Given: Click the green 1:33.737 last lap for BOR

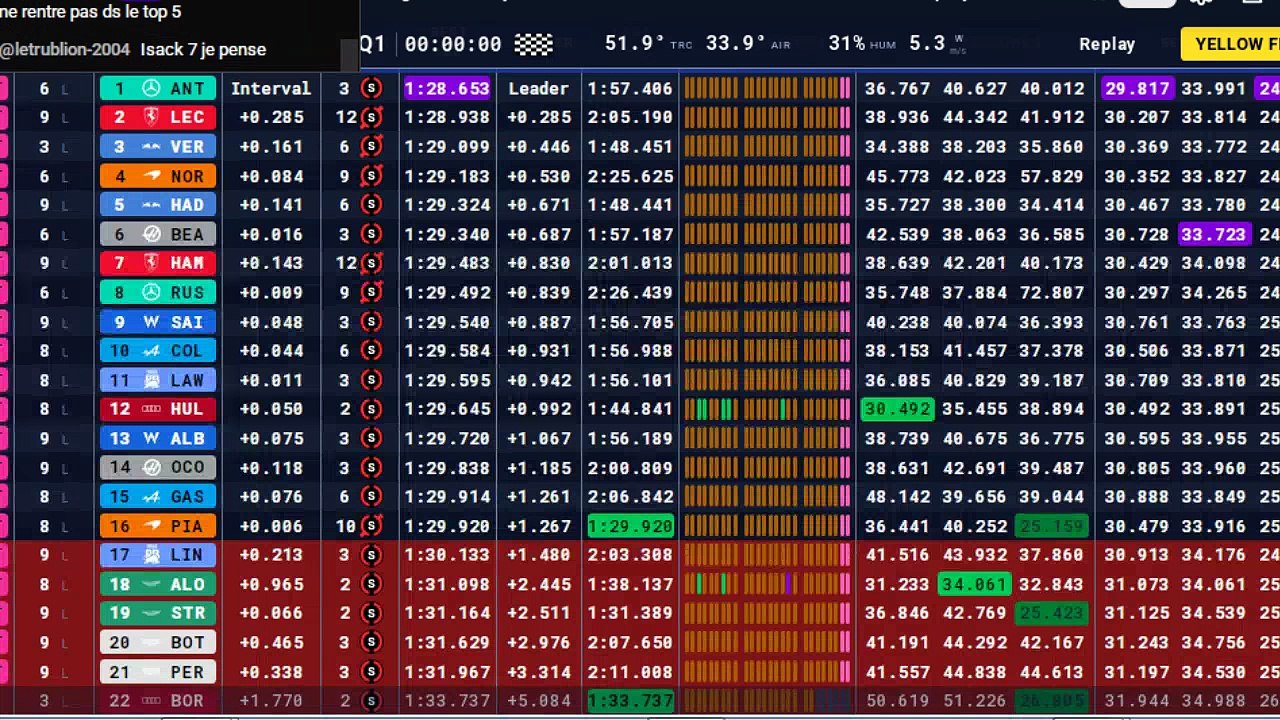Looking at the screenshot, I should click(x=630, y=702).
